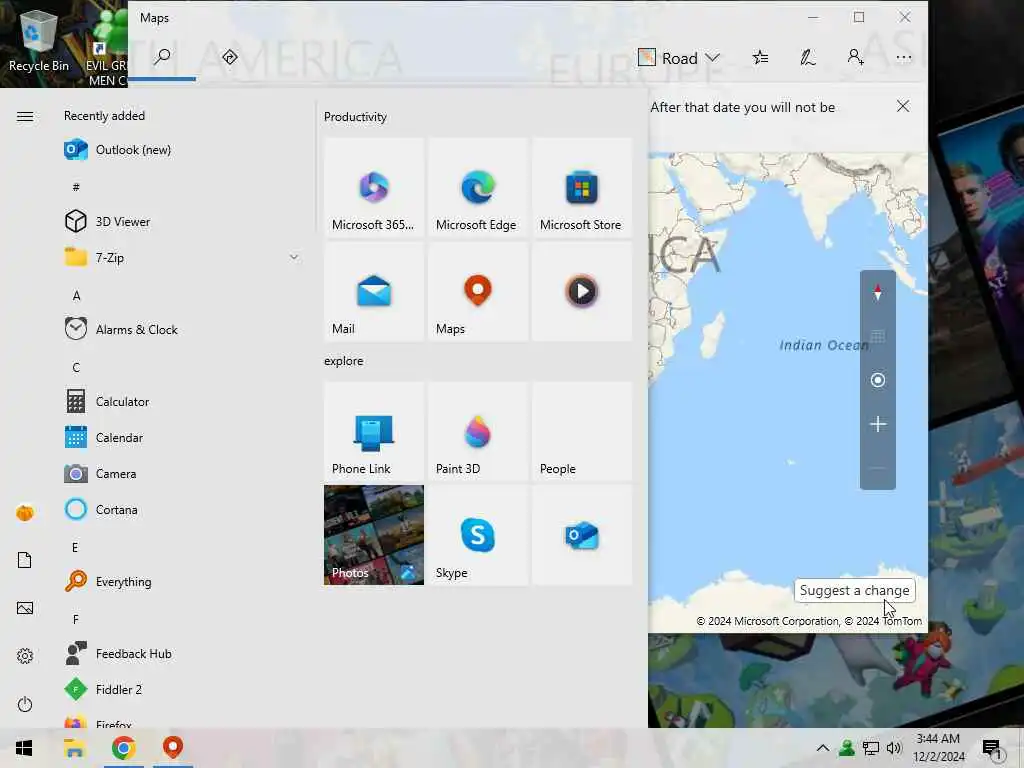Open Saved places favorites in Maps
The image size is (1024, 768).
[x=760, y=58]
